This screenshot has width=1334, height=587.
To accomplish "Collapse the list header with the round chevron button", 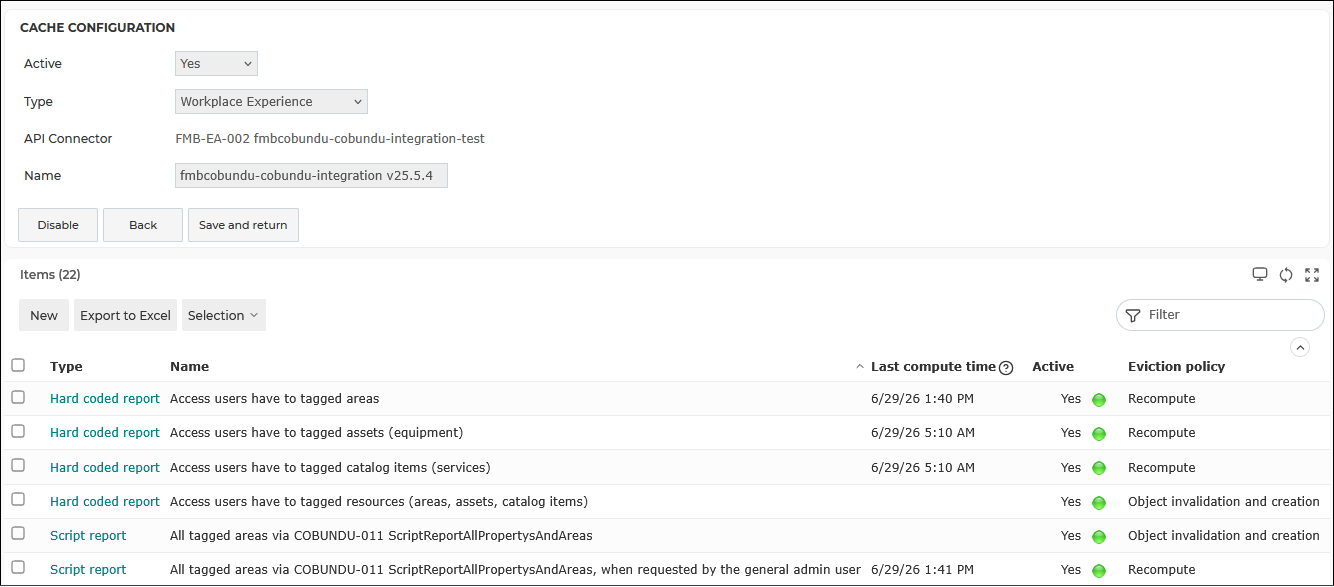I will (1300, 347).
